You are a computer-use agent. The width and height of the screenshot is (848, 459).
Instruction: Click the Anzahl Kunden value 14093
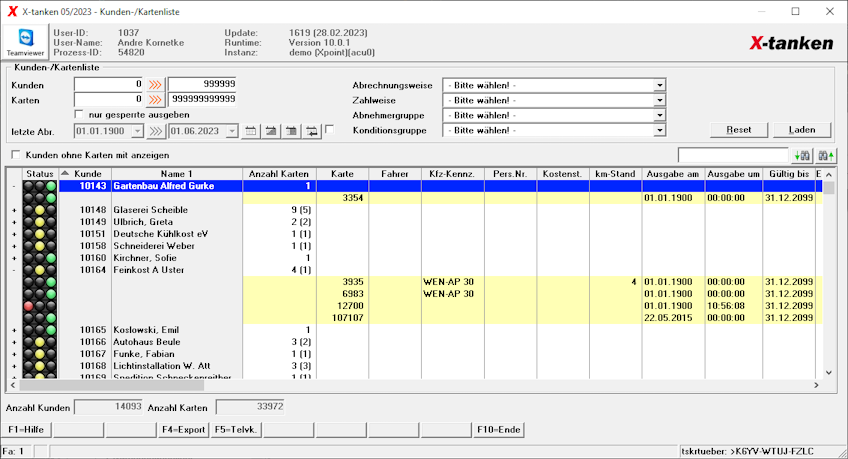(x=109, y=407)
